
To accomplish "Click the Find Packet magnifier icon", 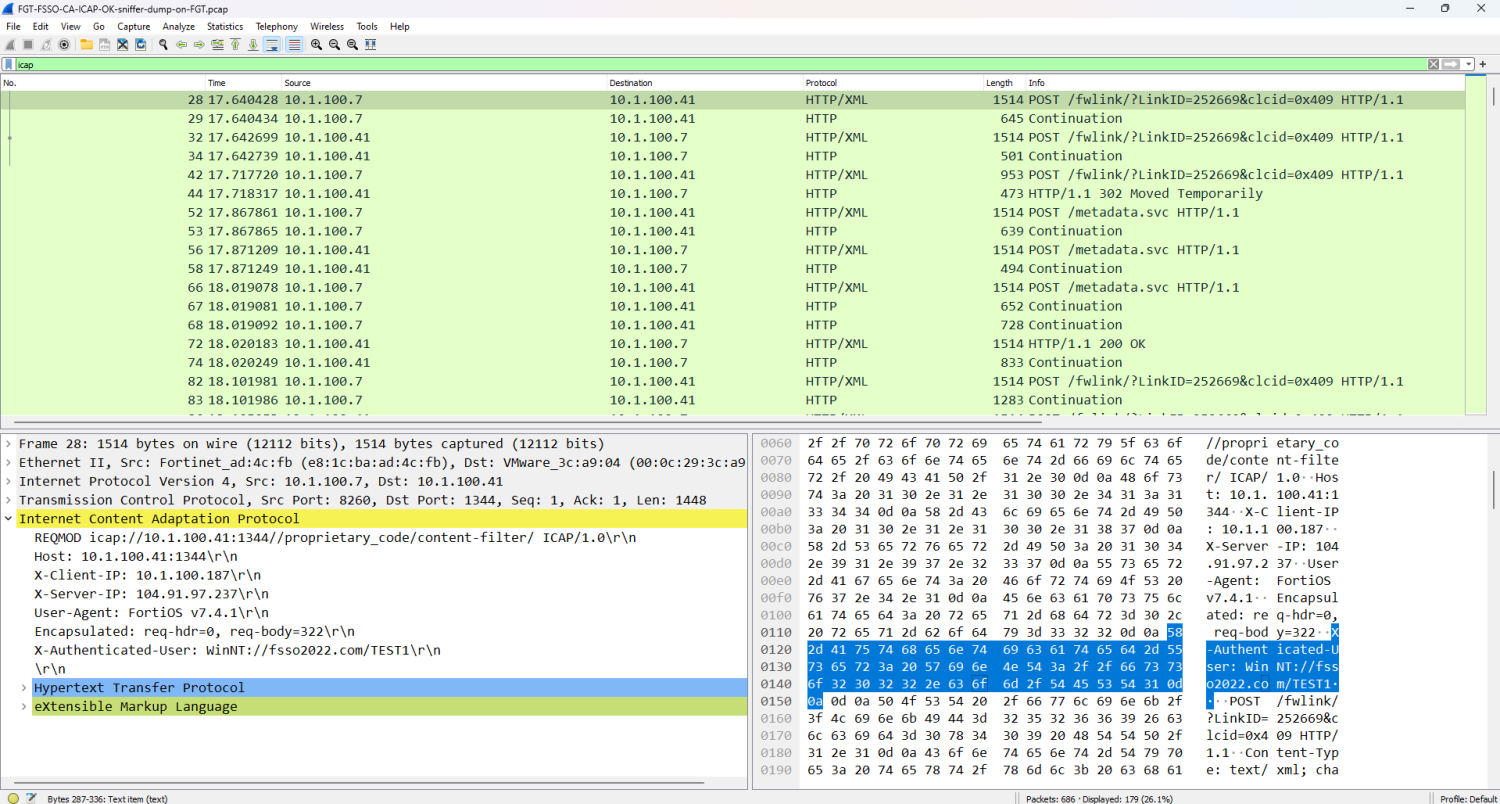I will [163, 45].
